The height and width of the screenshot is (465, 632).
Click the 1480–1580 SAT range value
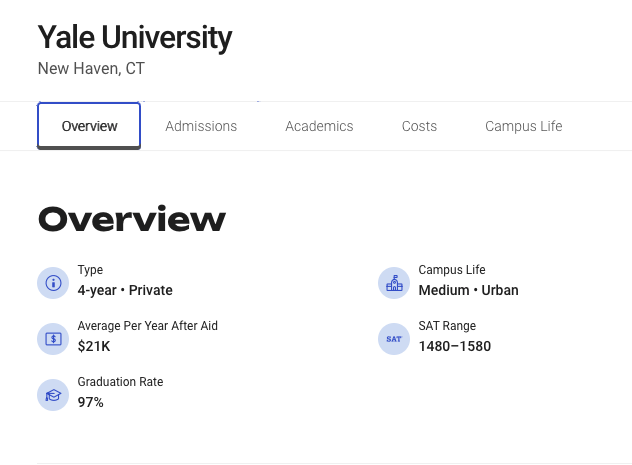(454, 347)
